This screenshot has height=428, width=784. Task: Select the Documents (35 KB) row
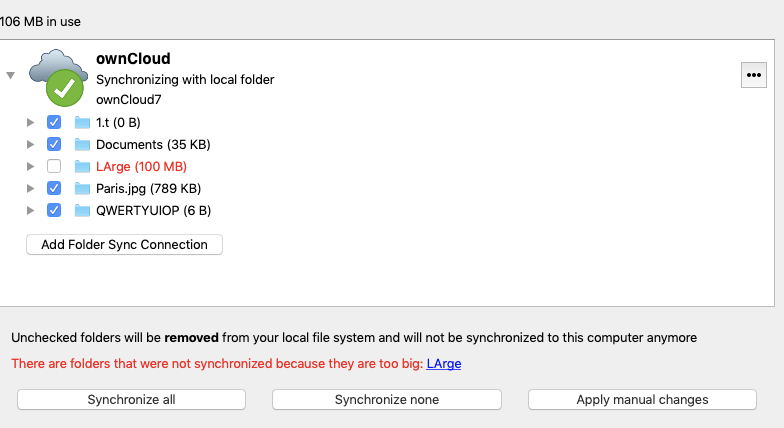[x=154, y=144]
